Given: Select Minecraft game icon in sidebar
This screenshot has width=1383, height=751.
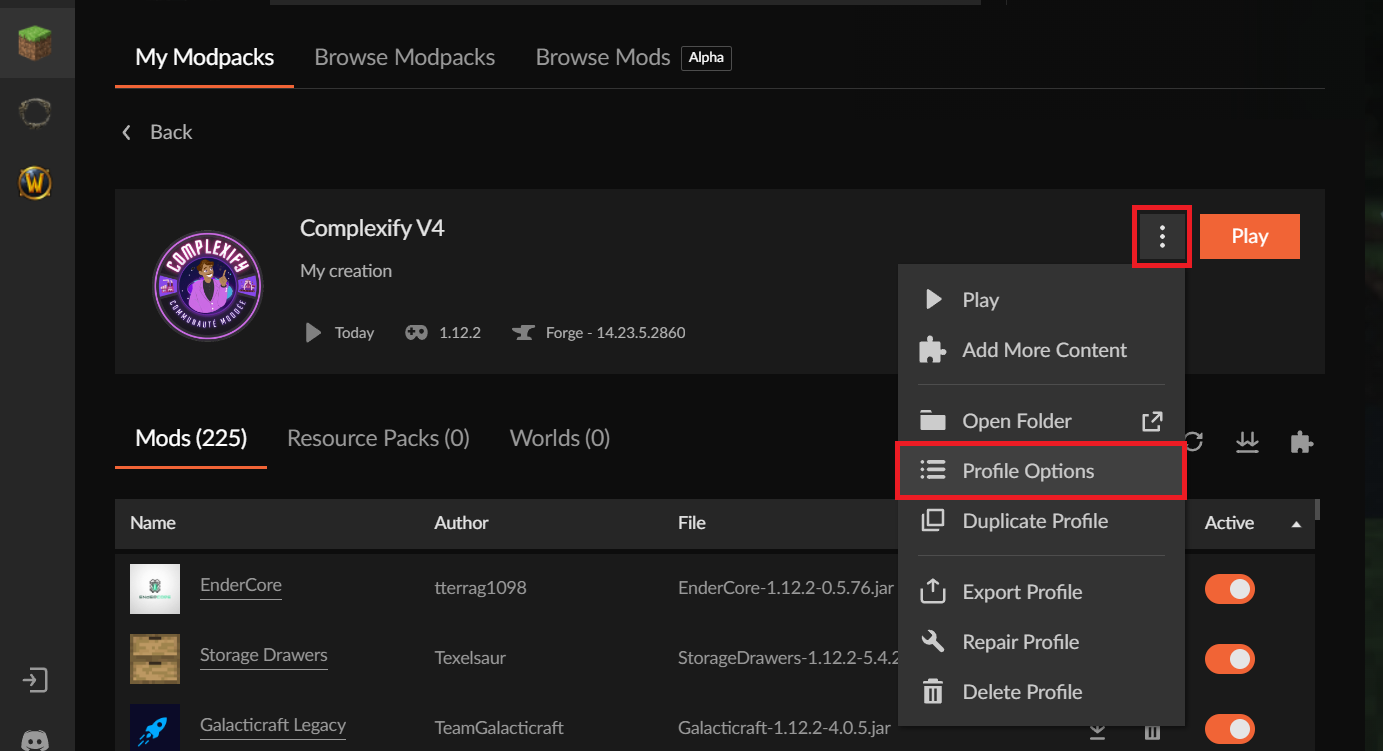Looking at the screenshot, I should click(x=35, y=43).
